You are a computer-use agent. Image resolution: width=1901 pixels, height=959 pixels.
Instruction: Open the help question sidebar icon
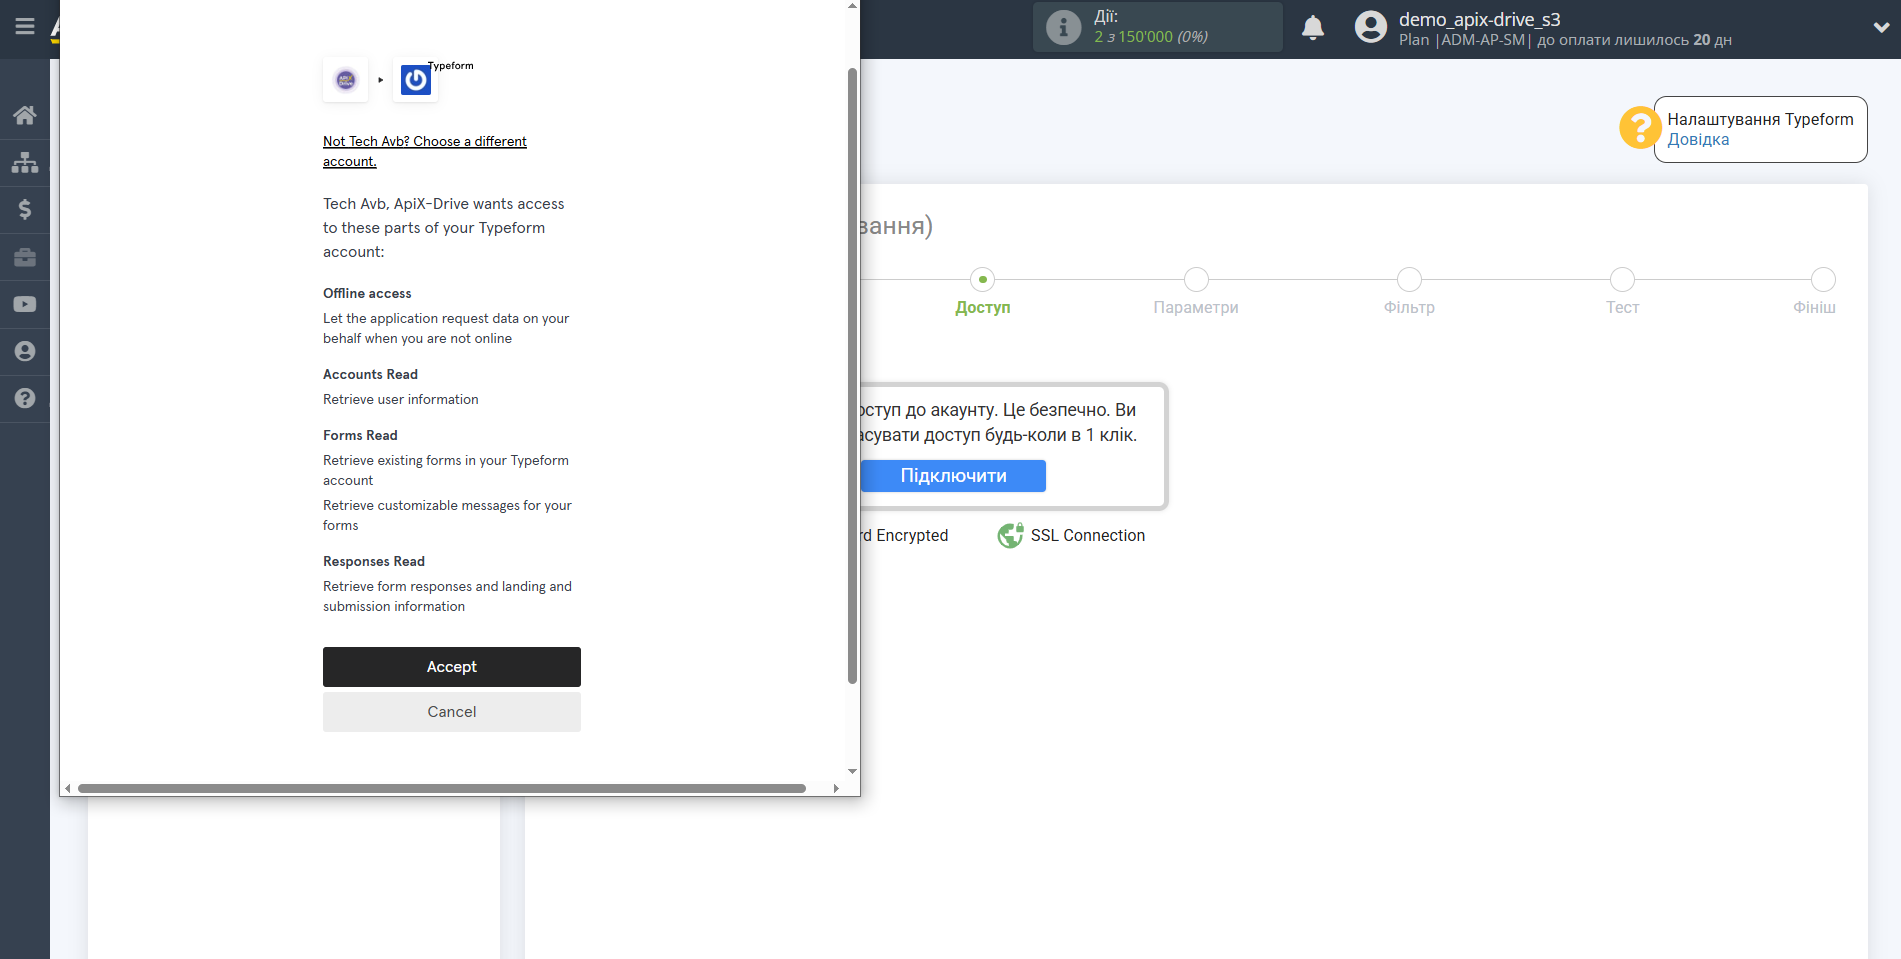click(x=25, y=398)
